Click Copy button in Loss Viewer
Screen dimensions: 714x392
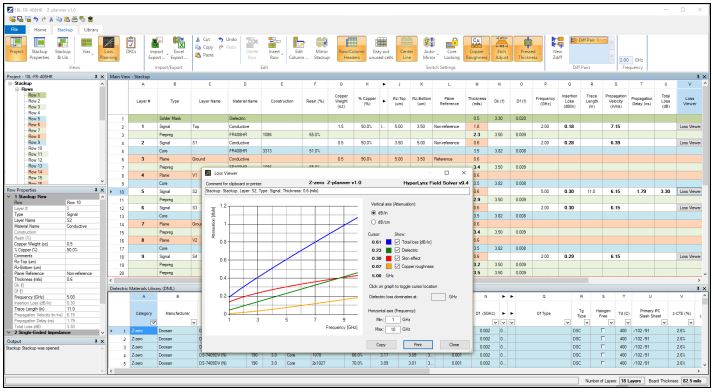coord(381,345)
